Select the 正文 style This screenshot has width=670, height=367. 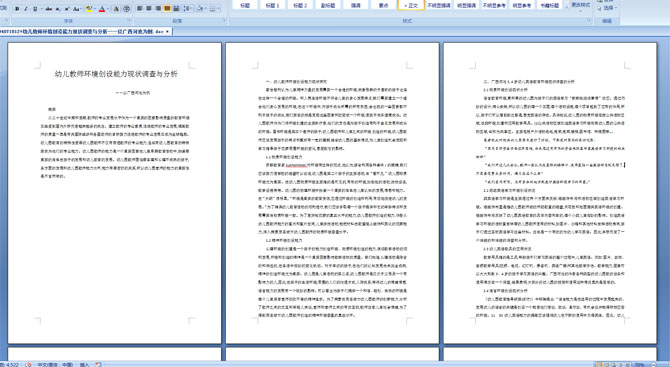411,5
